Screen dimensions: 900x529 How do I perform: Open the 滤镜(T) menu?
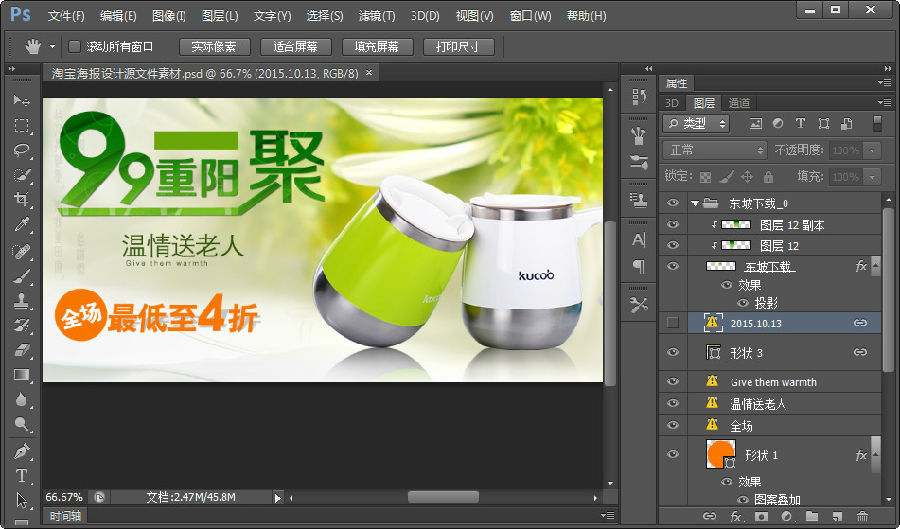tap(377, 15)
